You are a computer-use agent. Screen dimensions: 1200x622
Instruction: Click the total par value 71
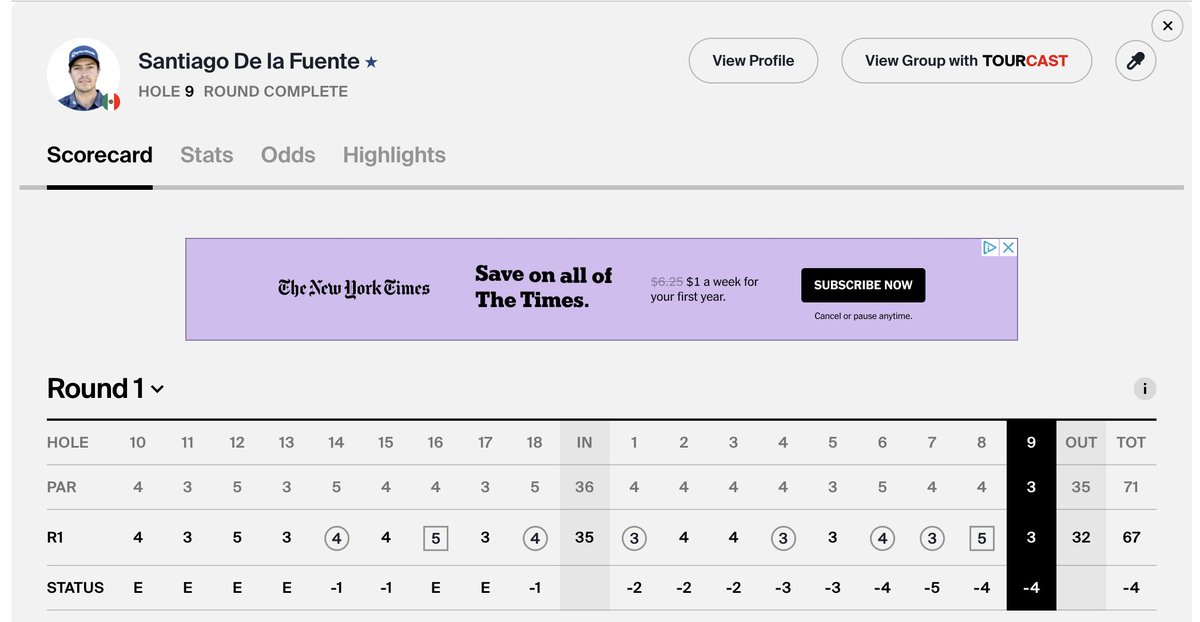click(1131, 488)
